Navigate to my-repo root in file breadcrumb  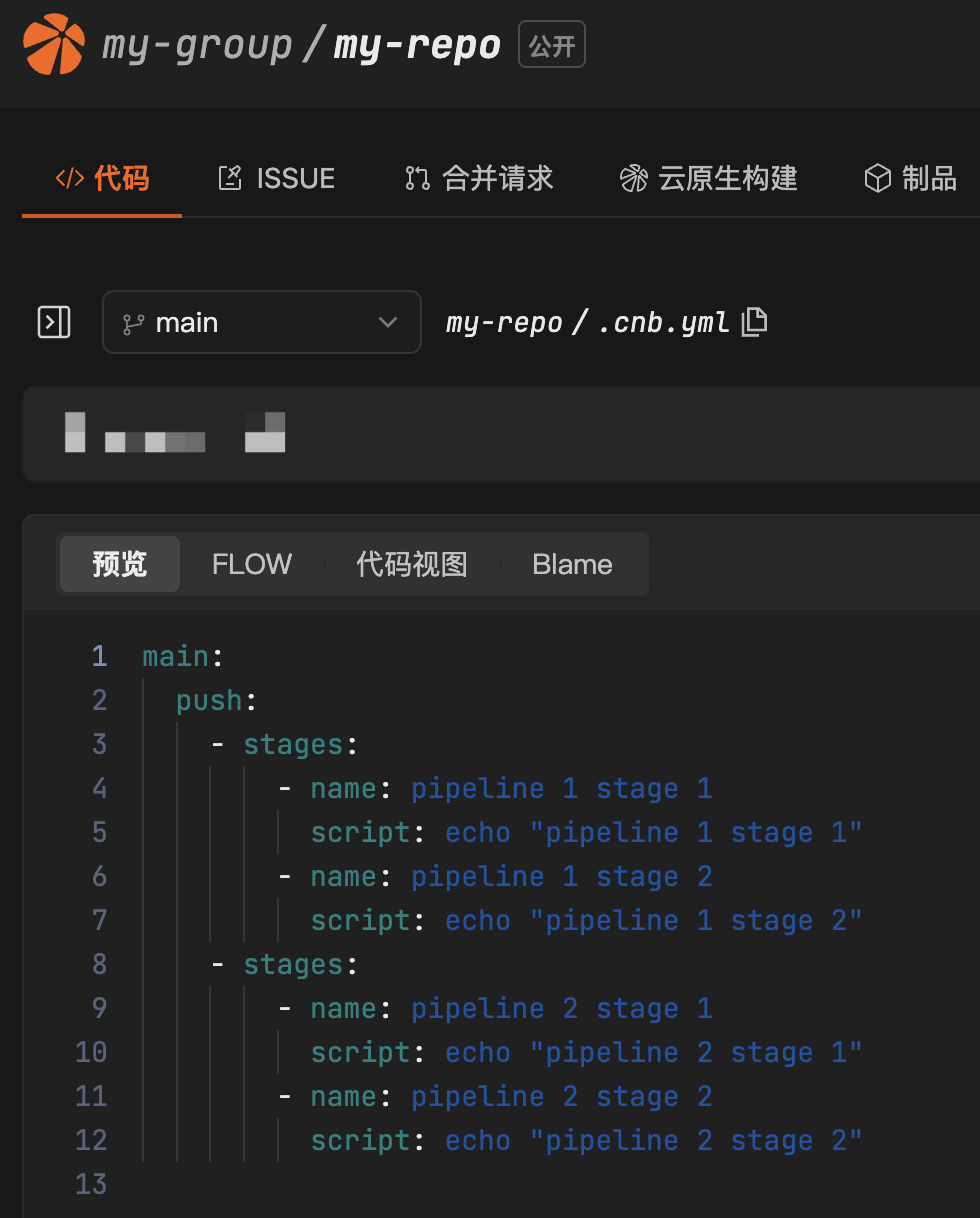[x=504, y=323]
